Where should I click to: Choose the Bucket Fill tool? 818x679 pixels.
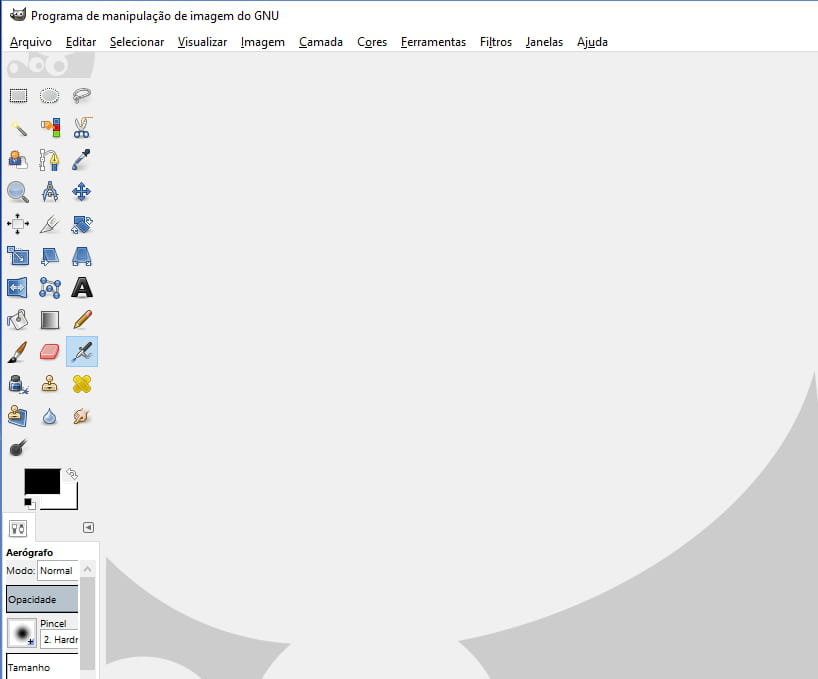18,320
